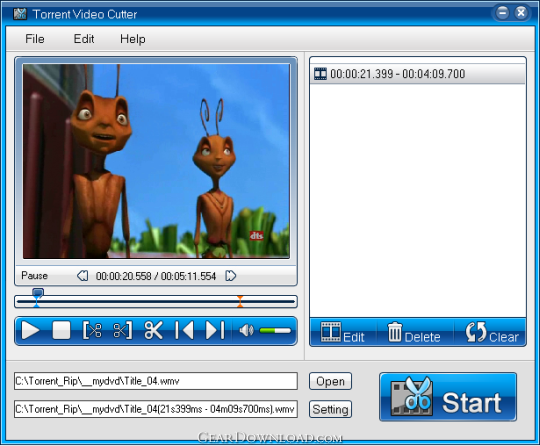540x446 pixels.
Task: Click the Open button for source file
Action: point(330,381)
